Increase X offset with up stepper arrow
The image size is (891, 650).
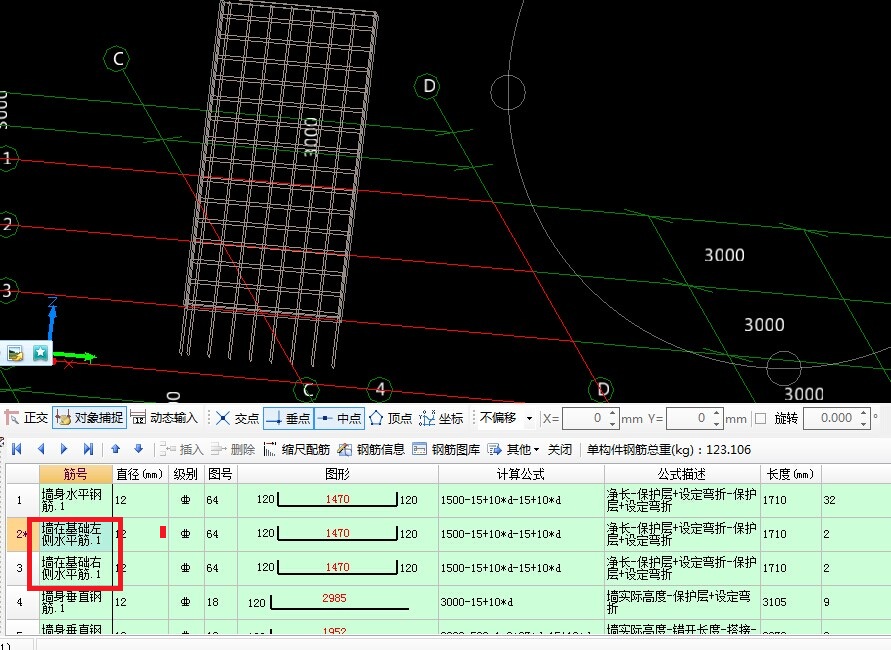point(612,414)
